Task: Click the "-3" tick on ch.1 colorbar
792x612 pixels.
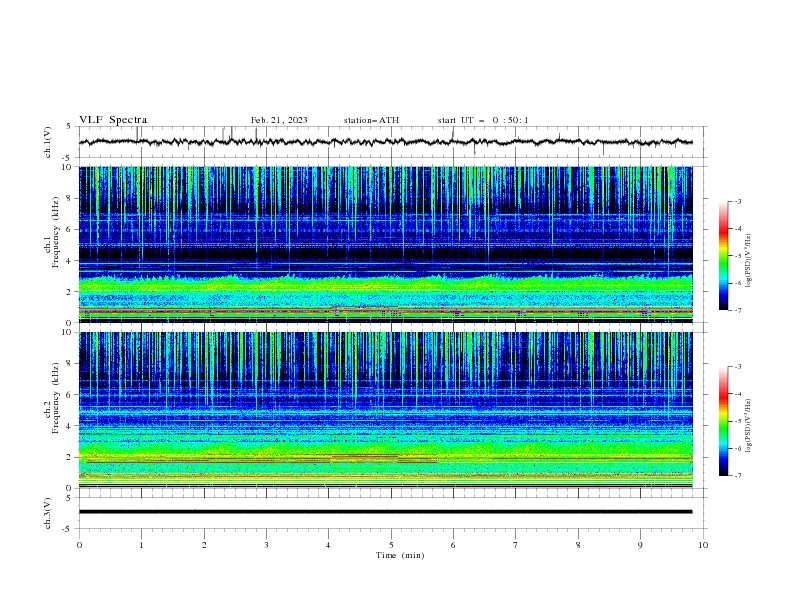Action: [x=738, y=201]
